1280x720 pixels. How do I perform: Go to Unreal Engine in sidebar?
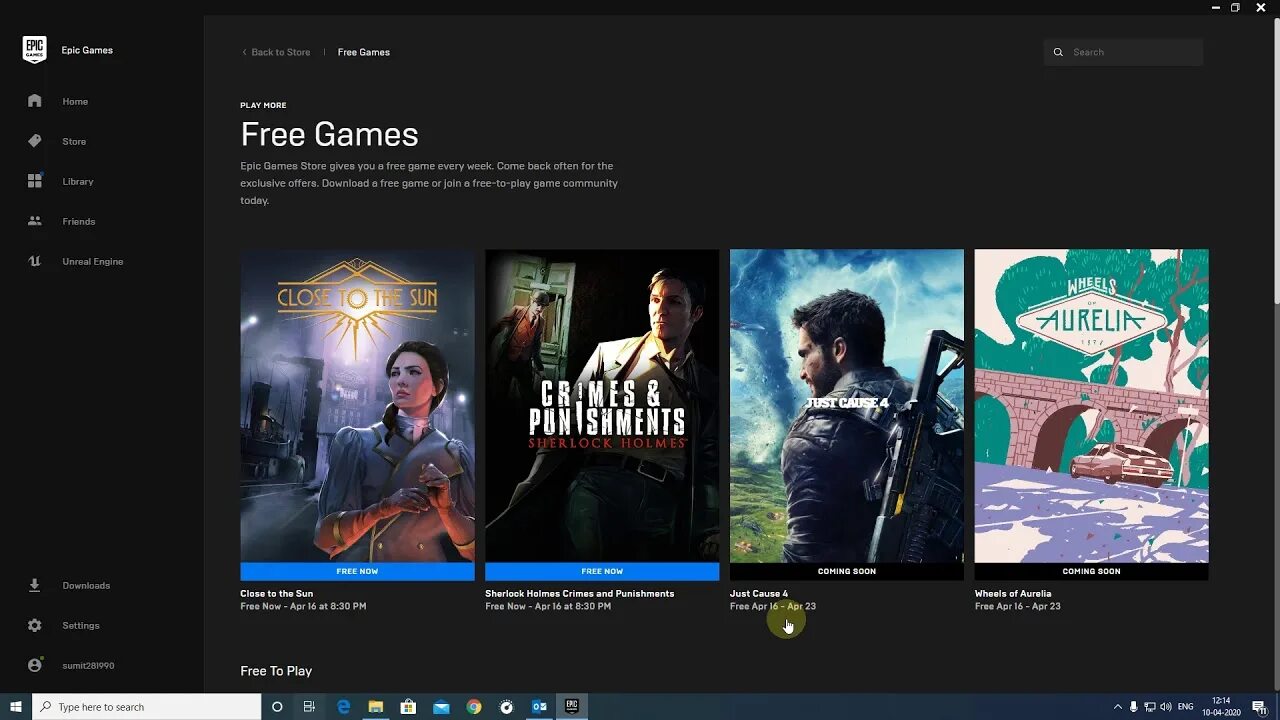tap(93, 261)
